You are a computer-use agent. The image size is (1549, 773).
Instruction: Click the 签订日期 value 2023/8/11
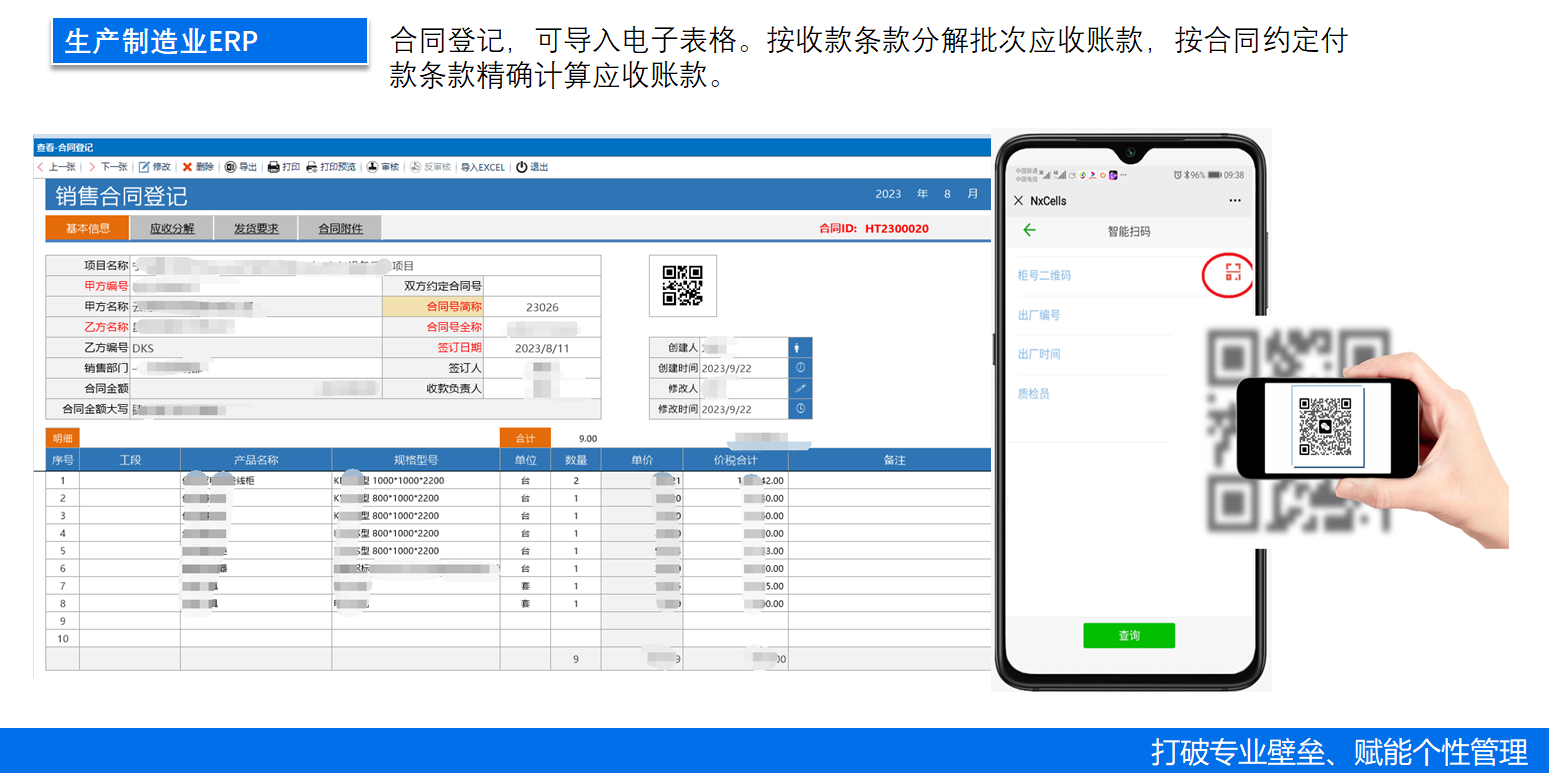coord(542,348)
